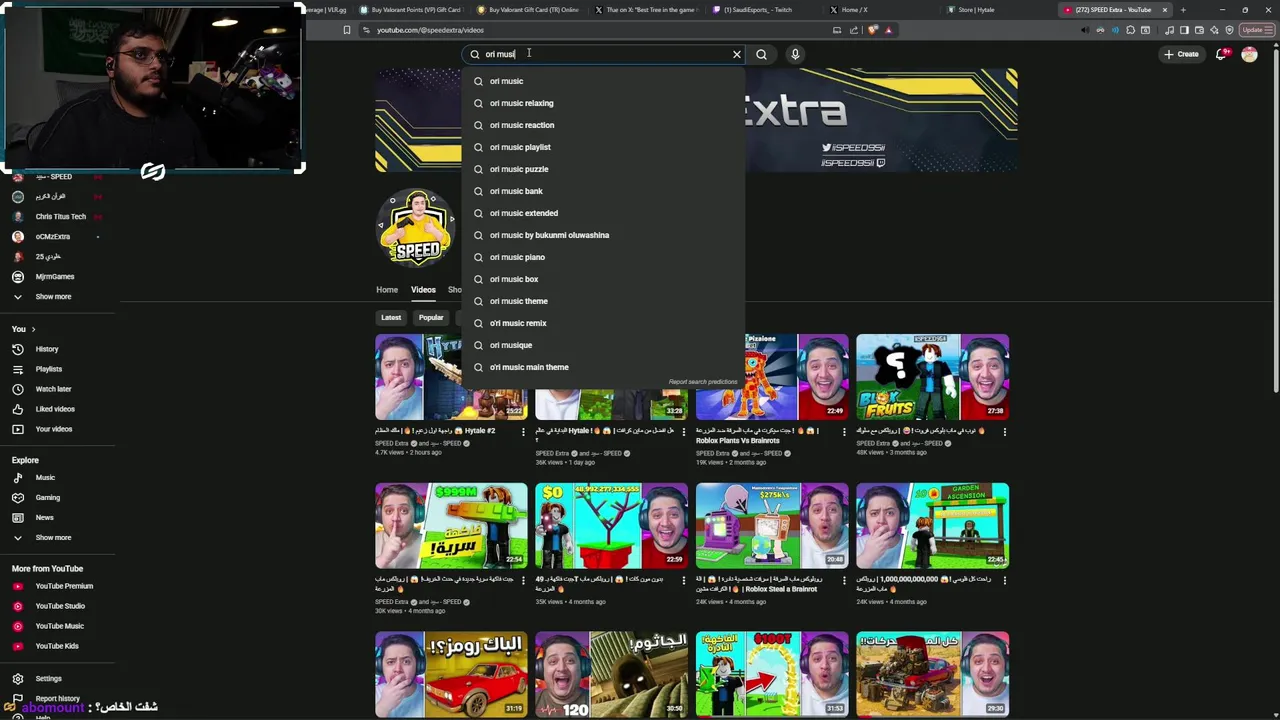This screenshot has height=720, width=1280.
Task: Open YouTube Kids link
Action: 57,646
